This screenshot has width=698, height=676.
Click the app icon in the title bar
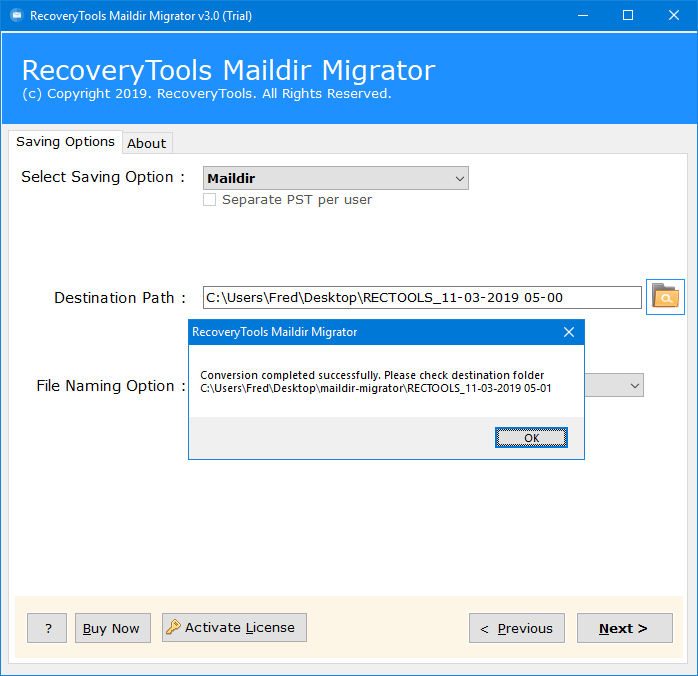click(x=17, y=16)
